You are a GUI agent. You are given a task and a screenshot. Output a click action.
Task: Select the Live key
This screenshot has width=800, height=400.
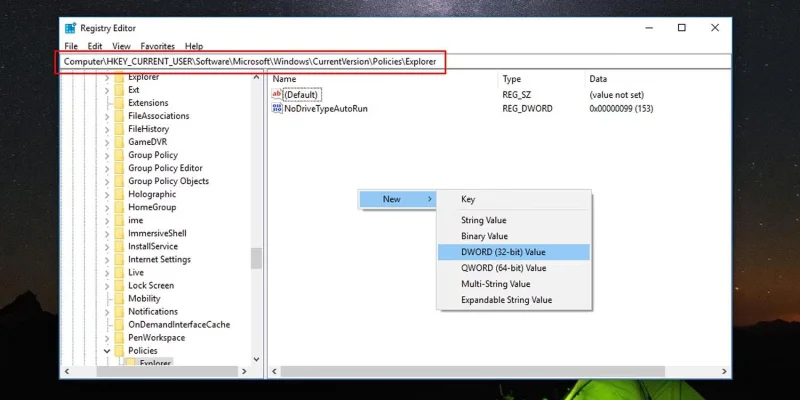coord(136,272)
